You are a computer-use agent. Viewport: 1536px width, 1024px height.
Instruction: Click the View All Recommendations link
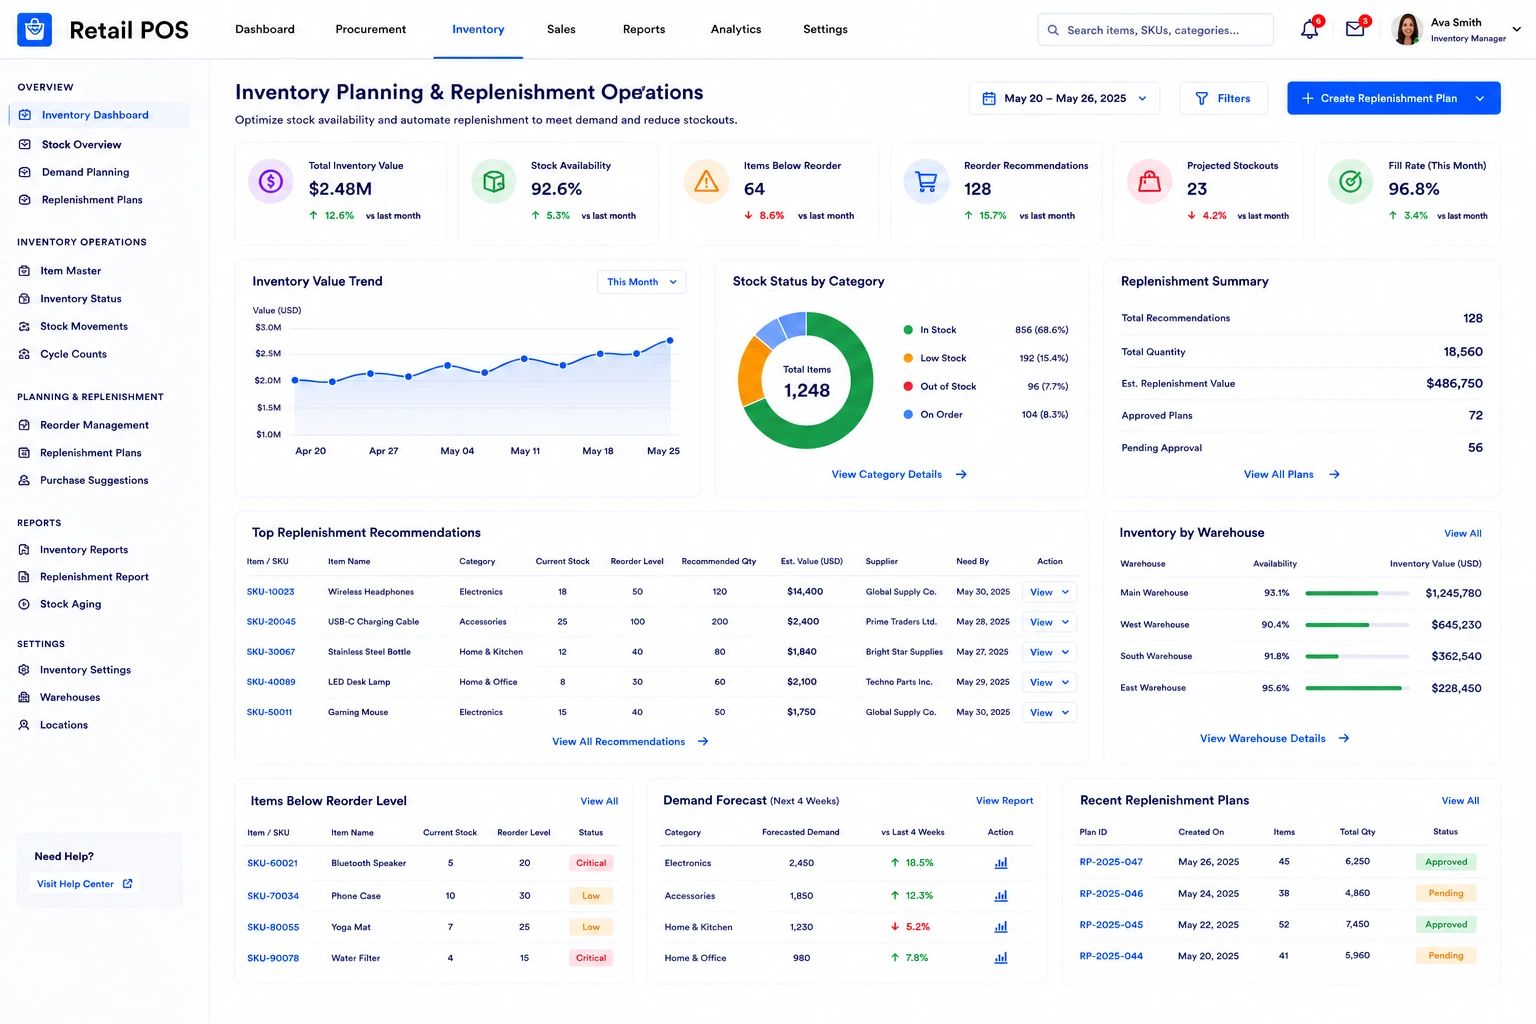630,741
